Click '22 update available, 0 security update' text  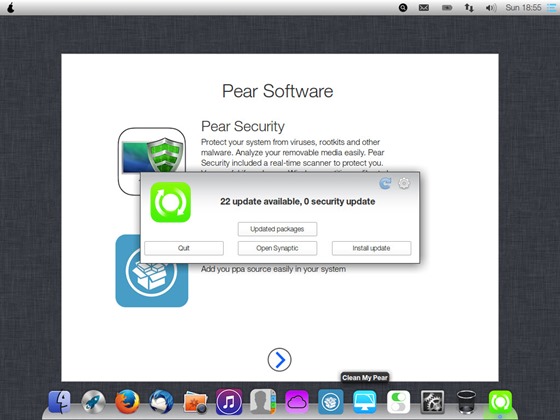(298, 201)
